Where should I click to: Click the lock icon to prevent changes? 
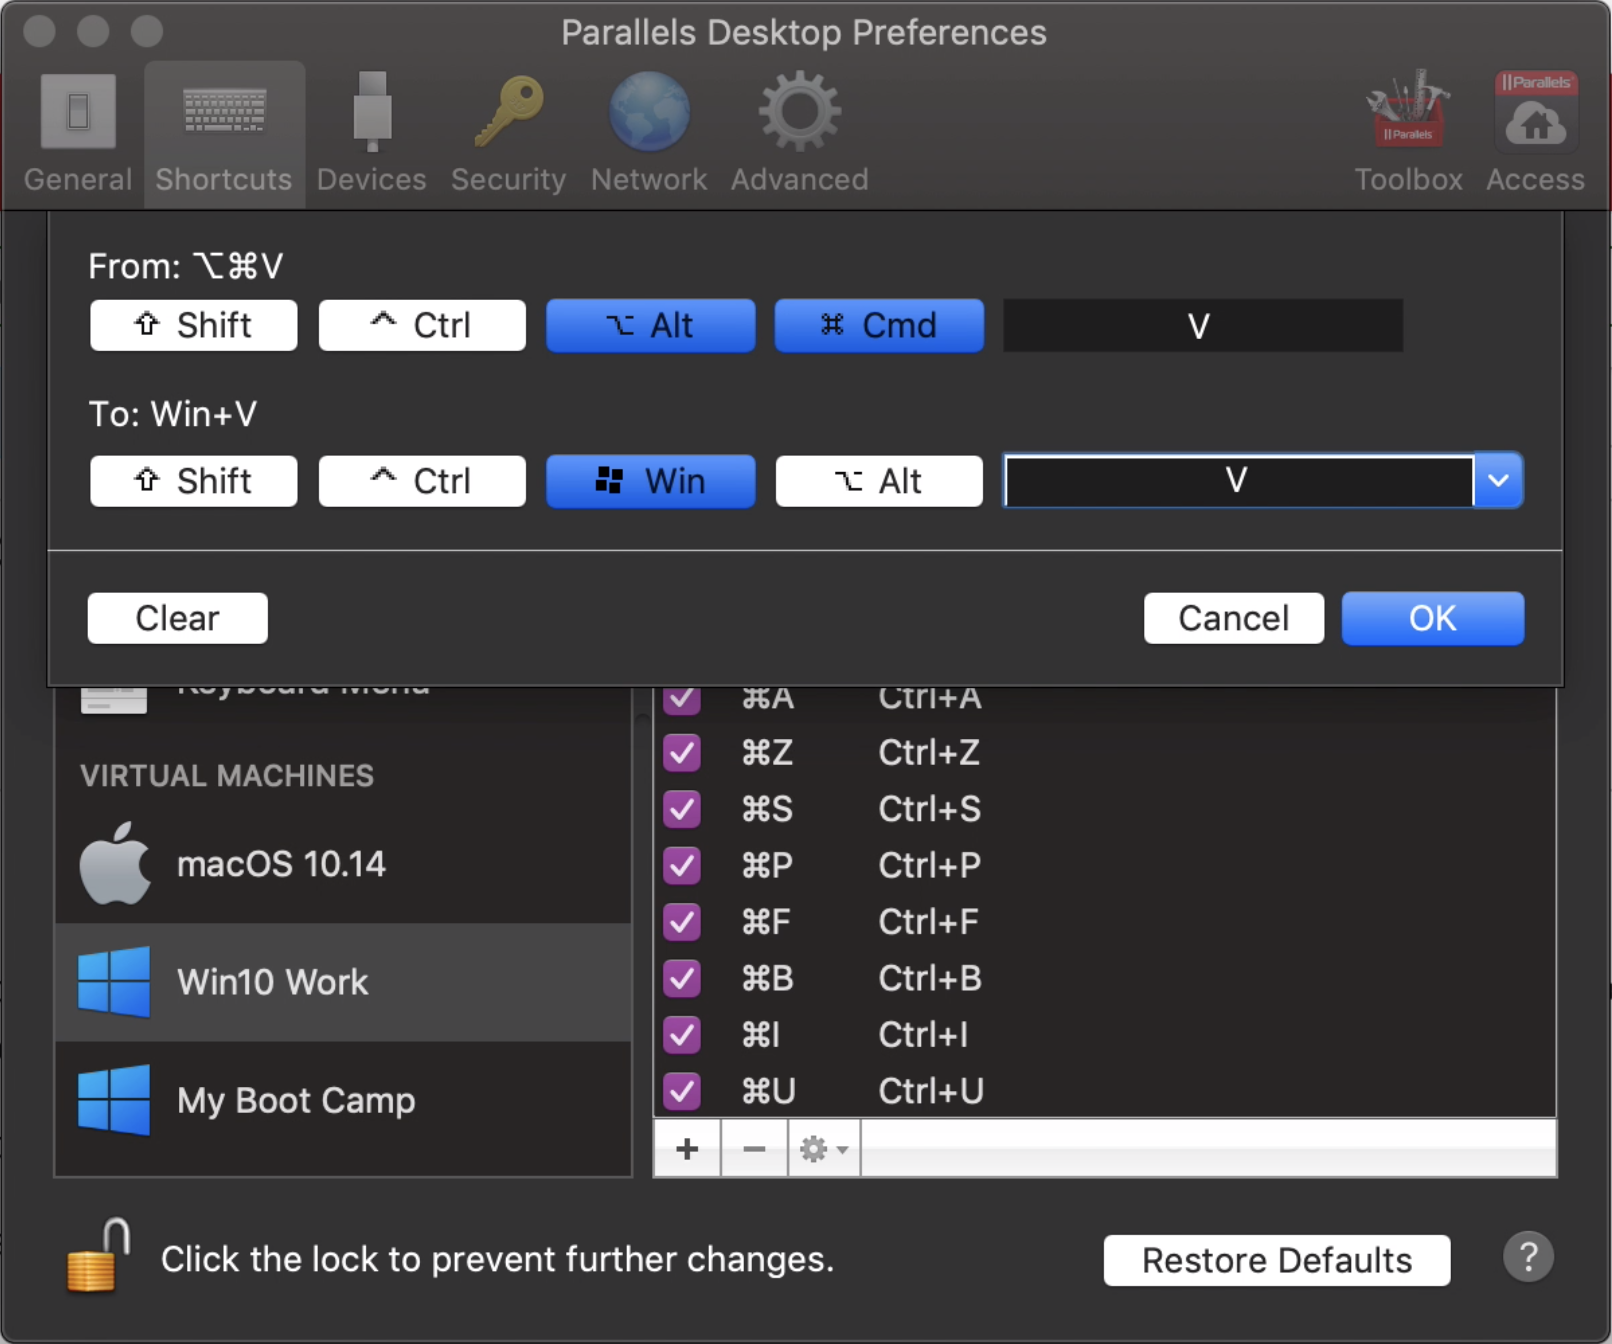[x=98, y=1256]
